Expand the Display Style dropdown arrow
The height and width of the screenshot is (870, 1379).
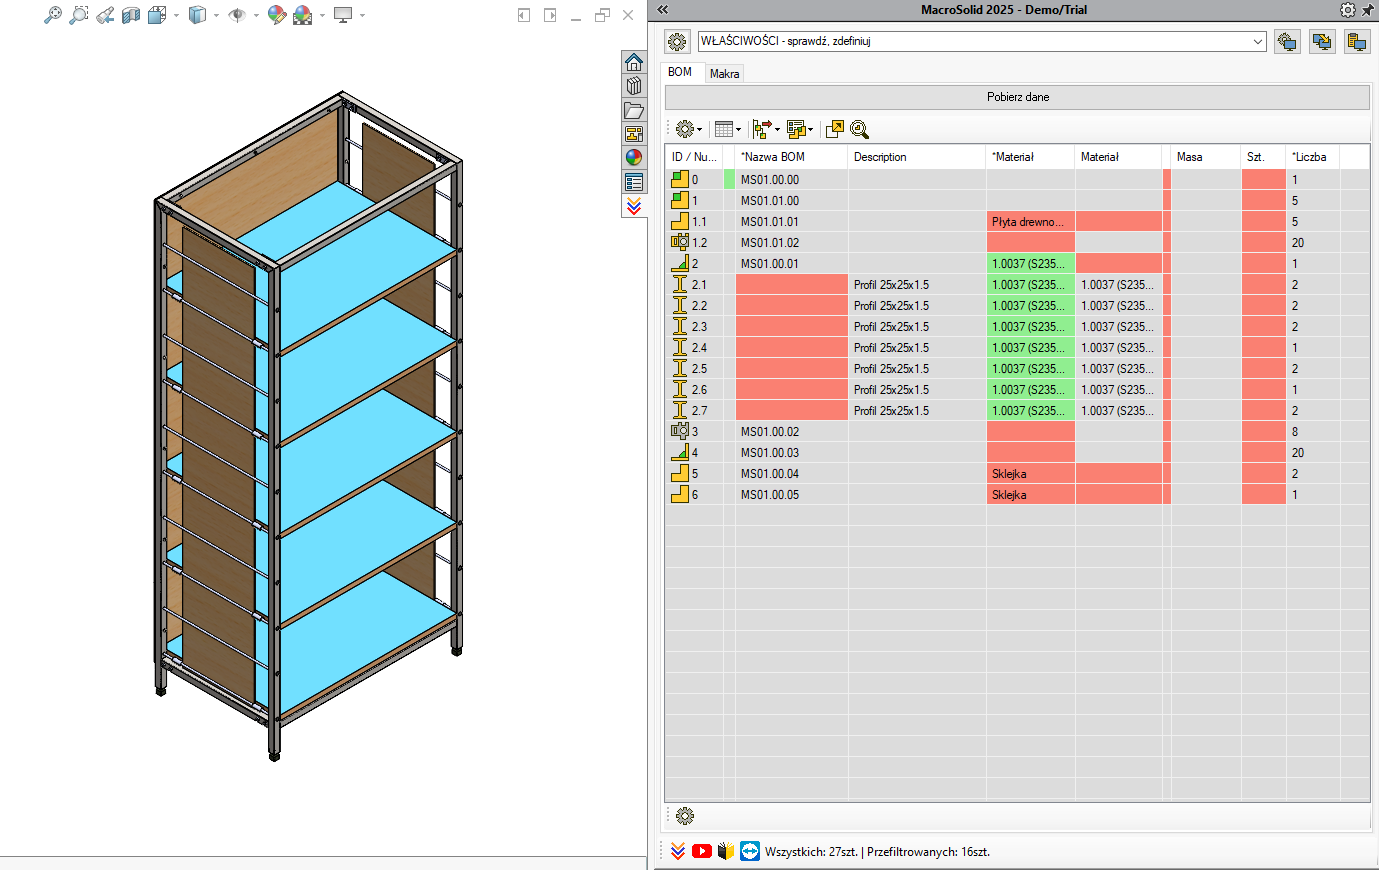coord(216,15)
